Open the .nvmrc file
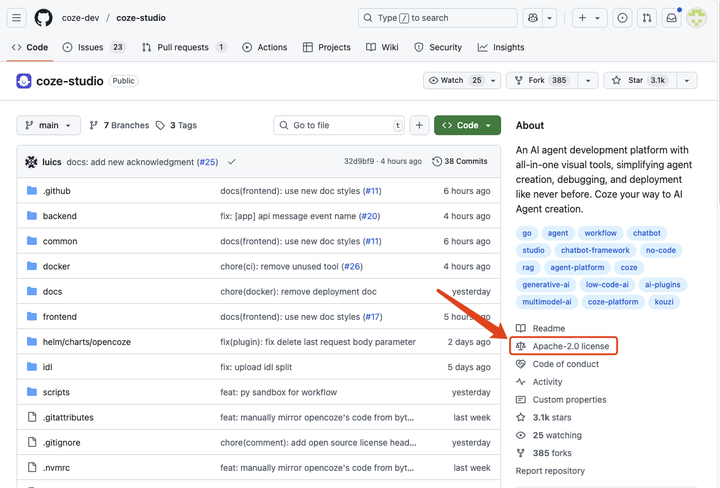Image resolution: width=720 pixels, height=488 pixels. [56, 468]
